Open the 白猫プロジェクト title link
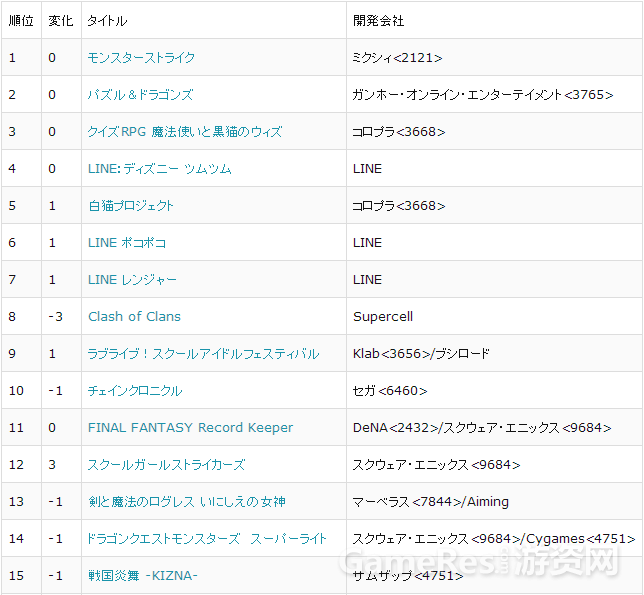This screenshot has width=644, height=595. 131,205
